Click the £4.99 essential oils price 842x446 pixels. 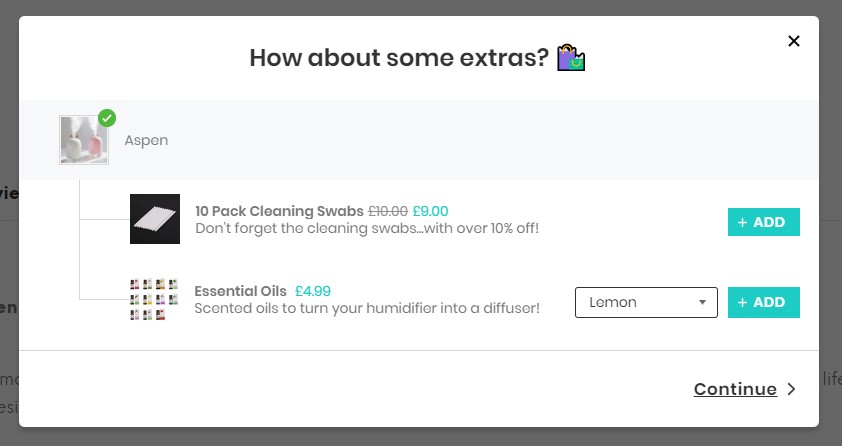tap(313, 291)
